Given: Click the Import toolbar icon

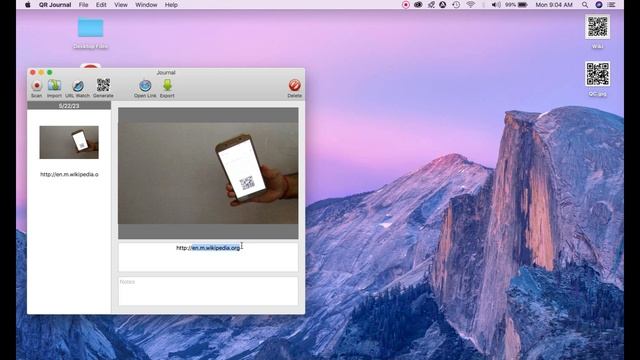Looking at the screenshot, I should pos(54,88).
